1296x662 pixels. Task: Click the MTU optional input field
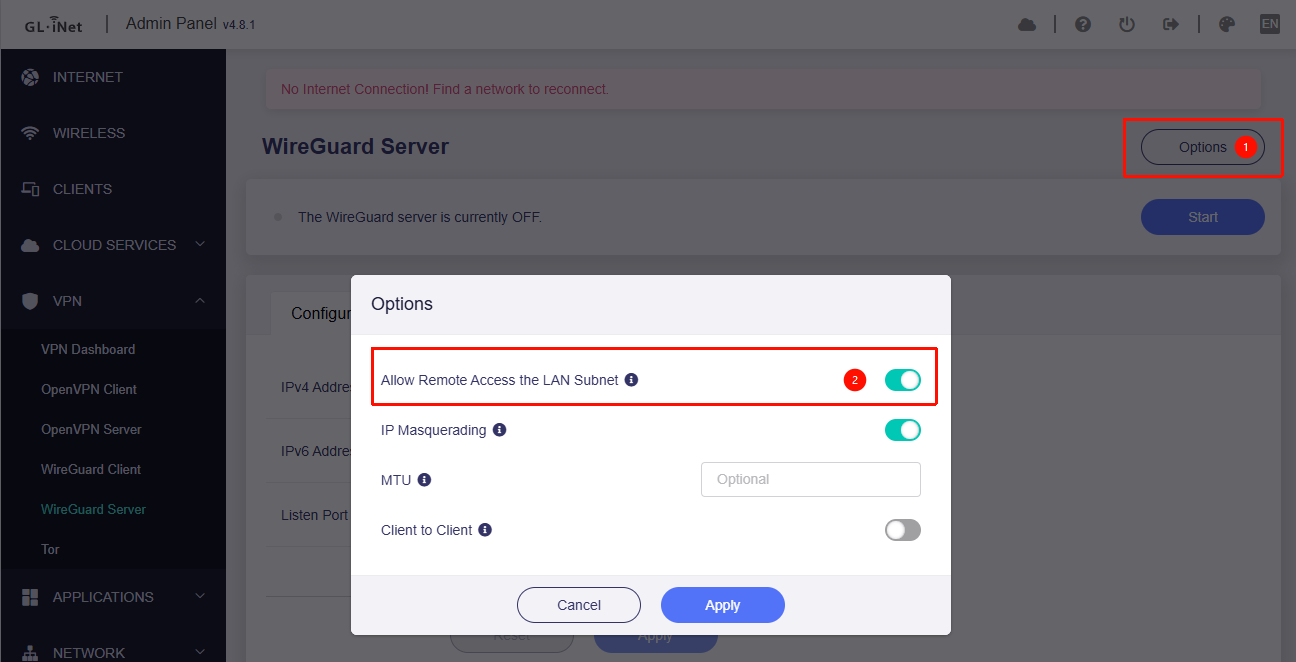tap(810, 480)
